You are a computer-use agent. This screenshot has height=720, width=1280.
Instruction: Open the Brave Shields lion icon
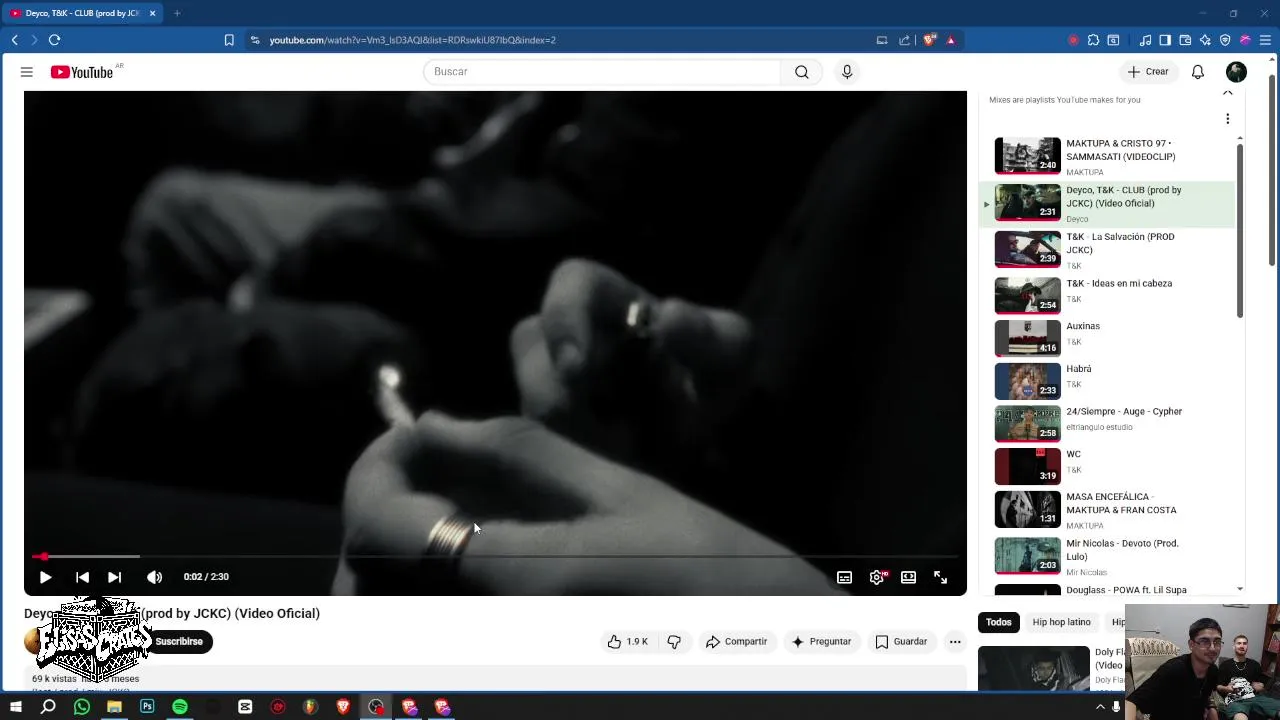click(x=929, y=40)
